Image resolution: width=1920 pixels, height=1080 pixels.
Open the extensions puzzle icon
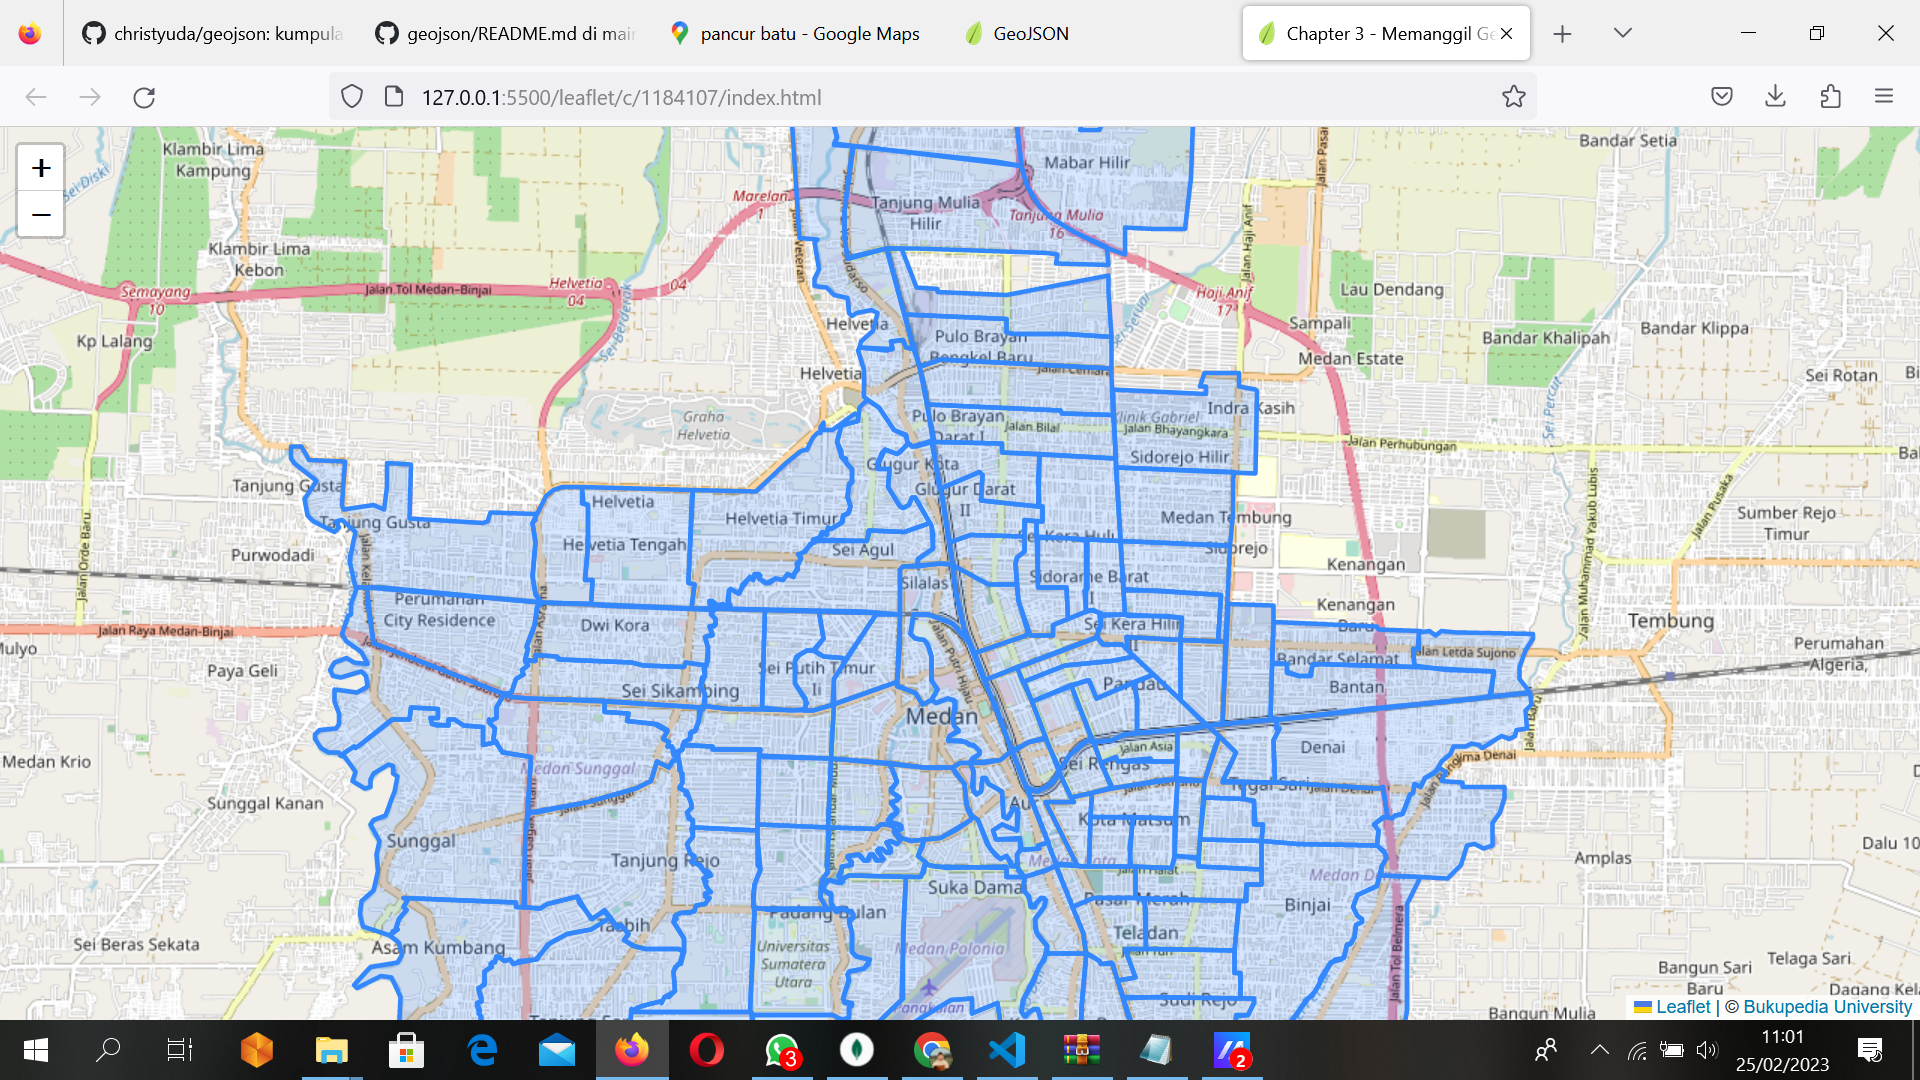[1830, 97]
